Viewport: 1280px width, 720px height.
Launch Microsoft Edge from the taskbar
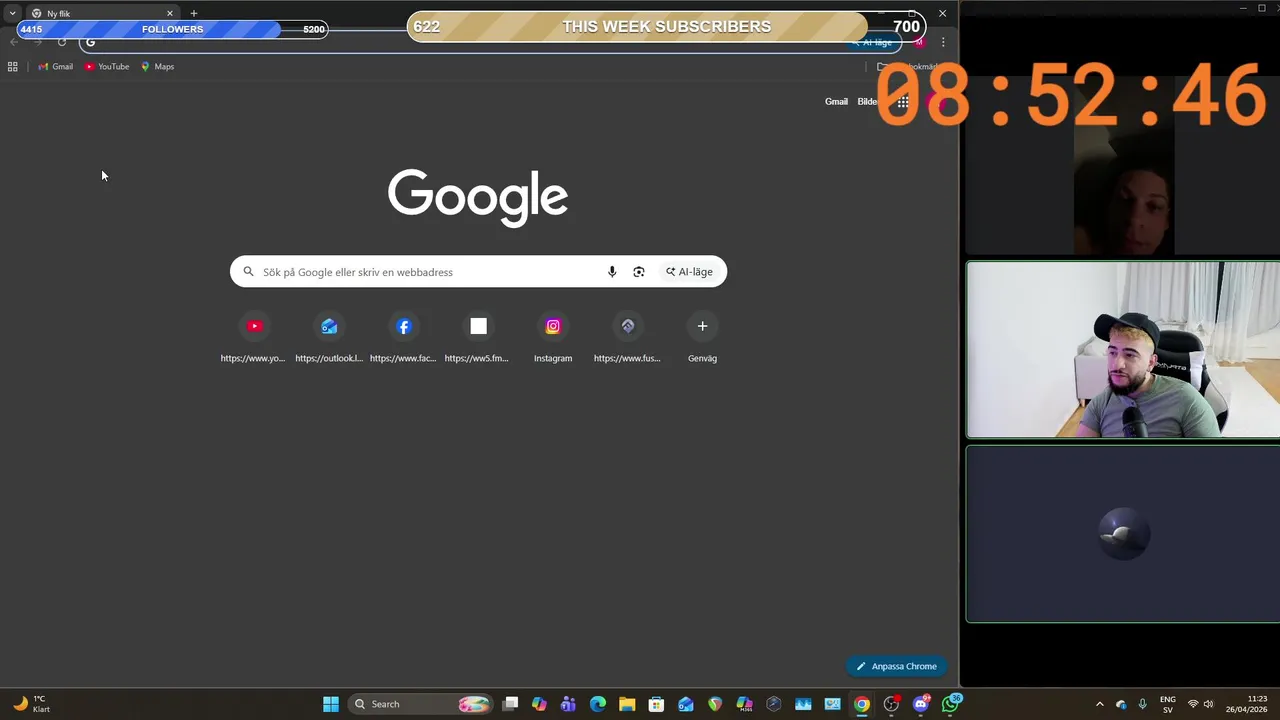pos(598,704)
